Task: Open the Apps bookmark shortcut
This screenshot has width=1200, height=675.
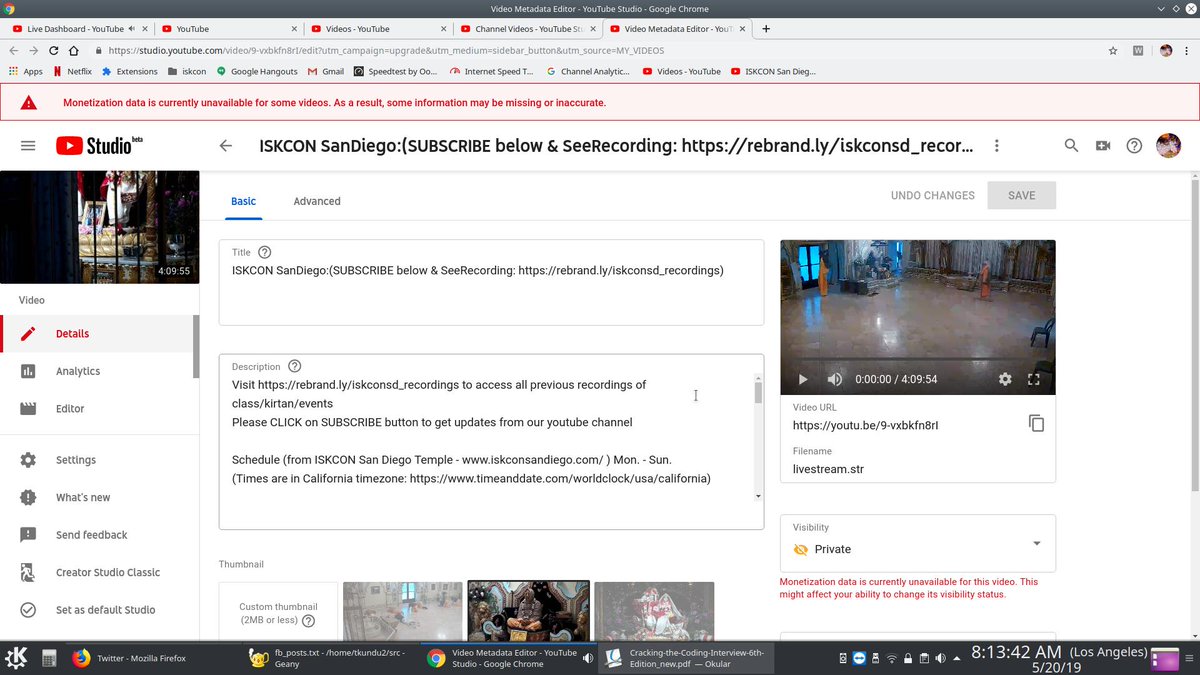Action: [x=25, y=72]
